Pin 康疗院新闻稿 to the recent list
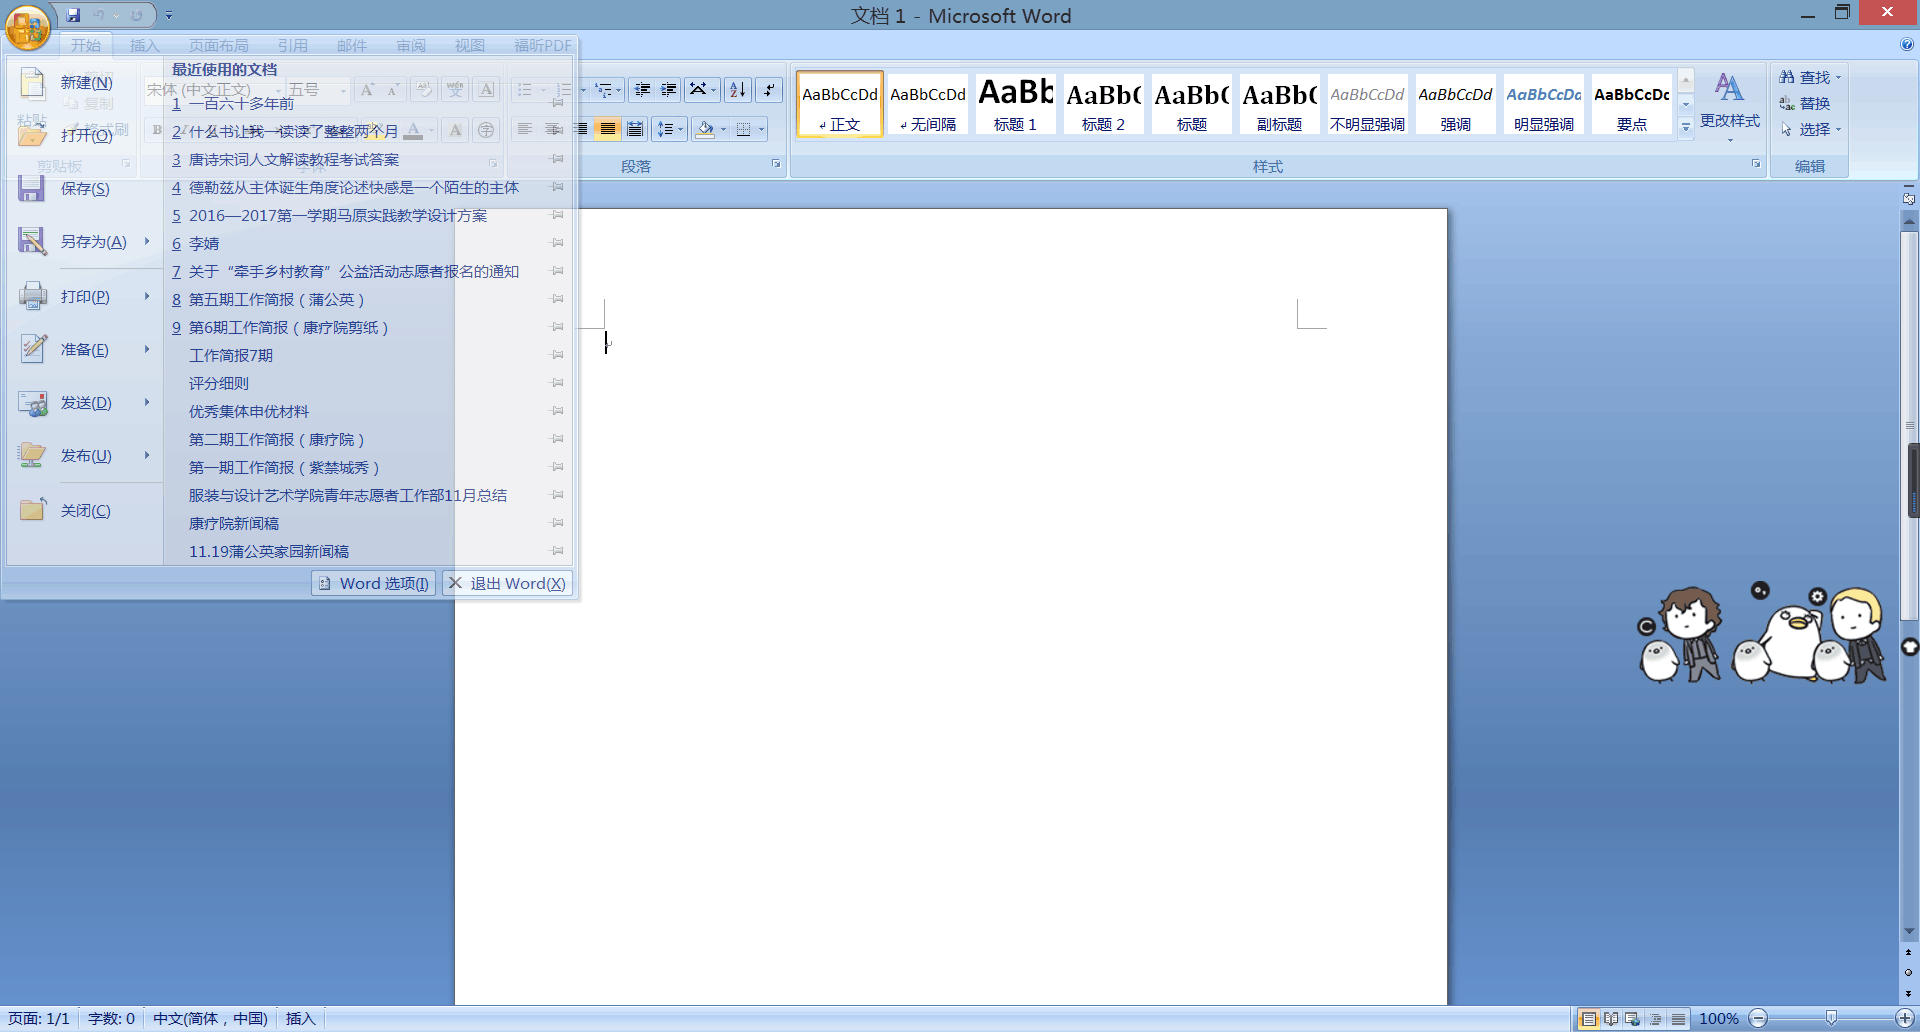The width and height of the screenshot is (1920, 1032). 558,523
